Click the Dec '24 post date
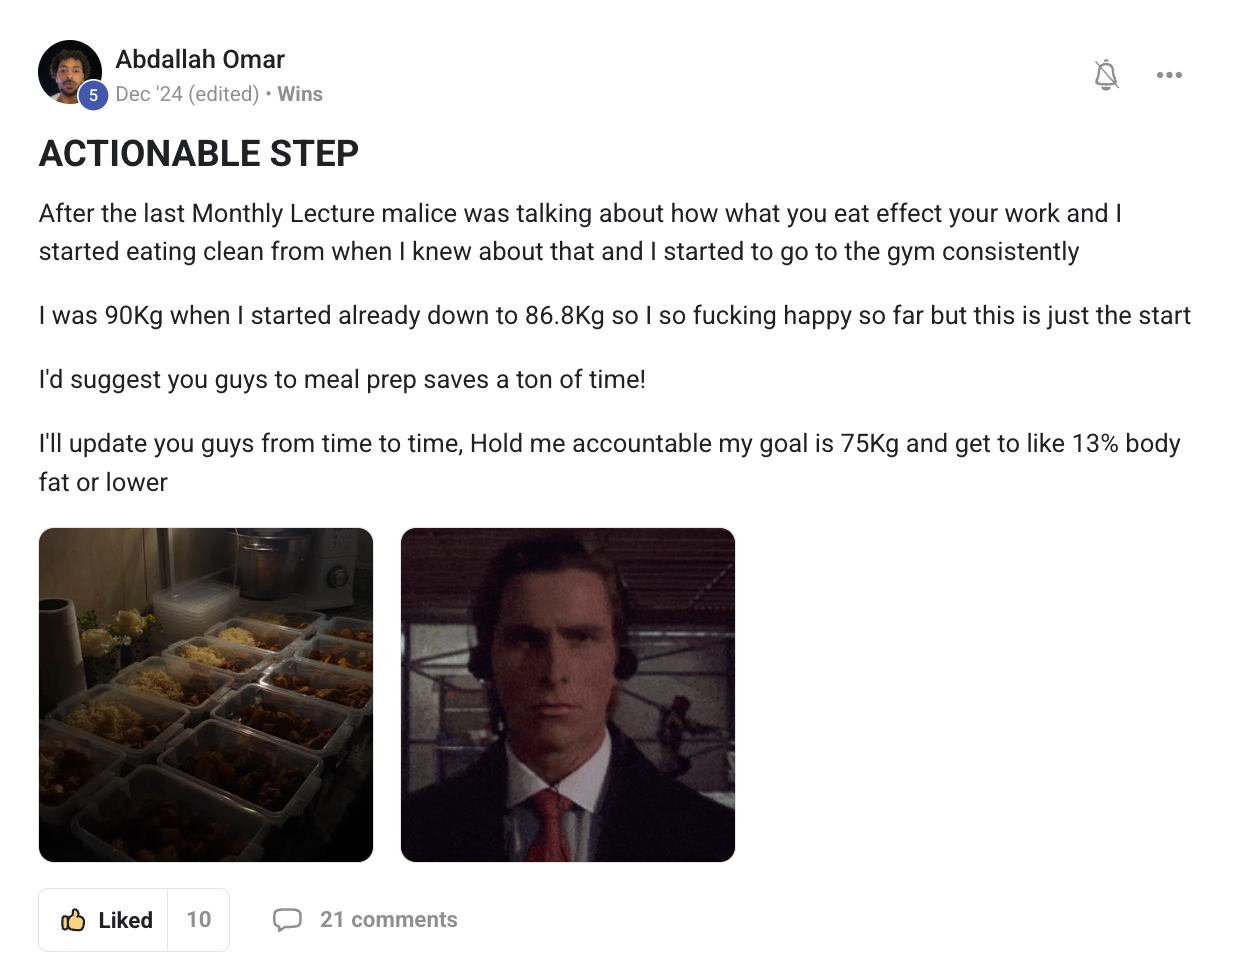 [x=149, y=94]
